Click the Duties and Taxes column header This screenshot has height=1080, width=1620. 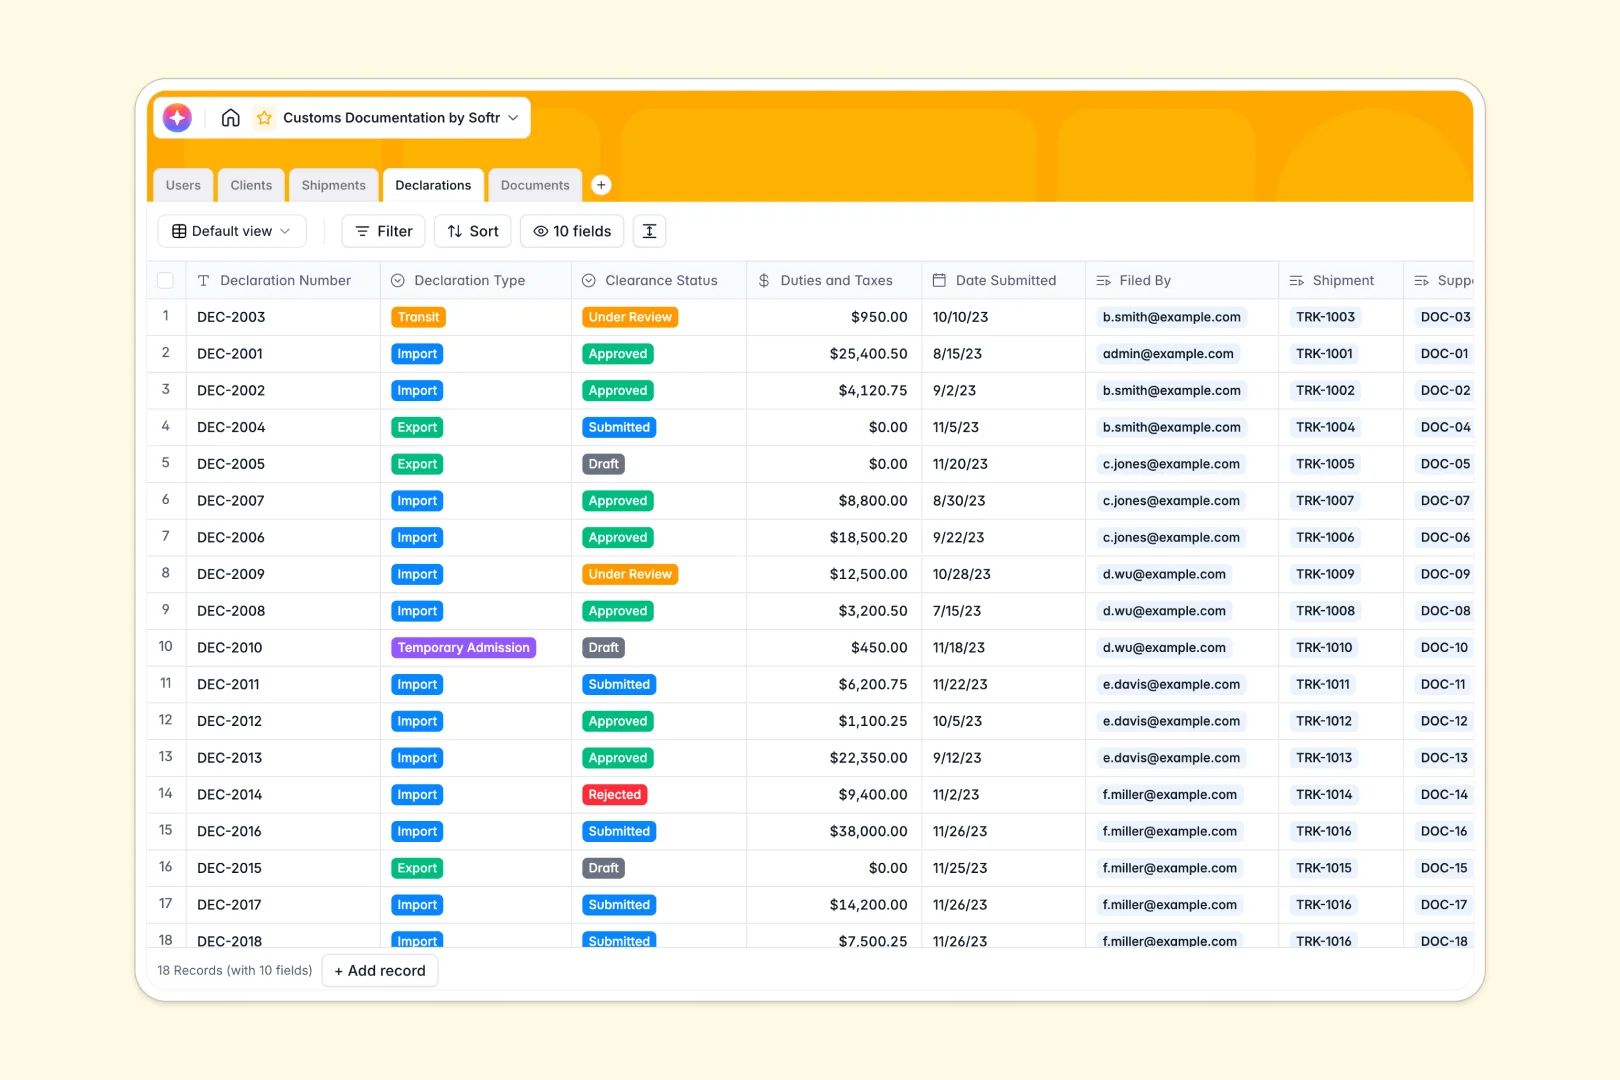tap(834, 281)
